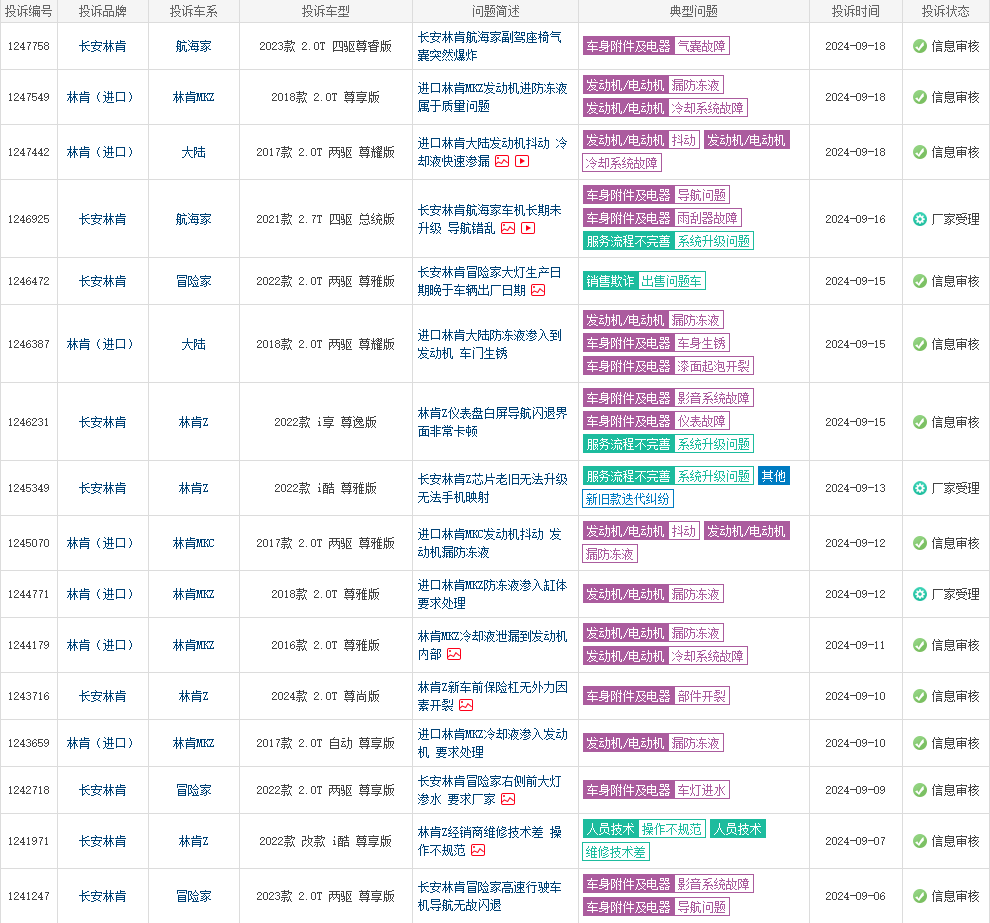Click manufacturer-accepted status icon for 1244771
Screen dimensions: 990x923
[920, 594]
